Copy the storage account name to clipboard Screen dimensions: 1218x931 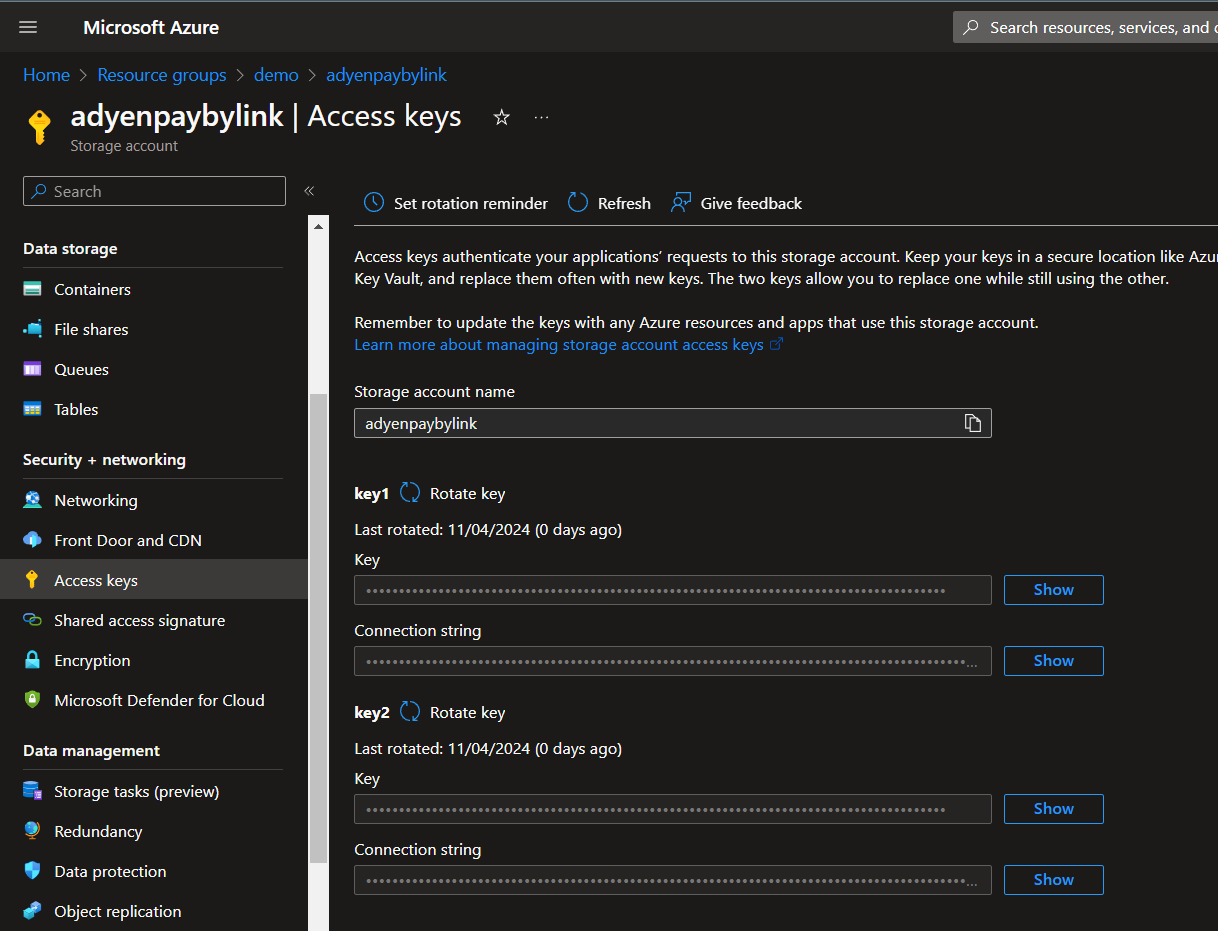[x=972, y=423]
